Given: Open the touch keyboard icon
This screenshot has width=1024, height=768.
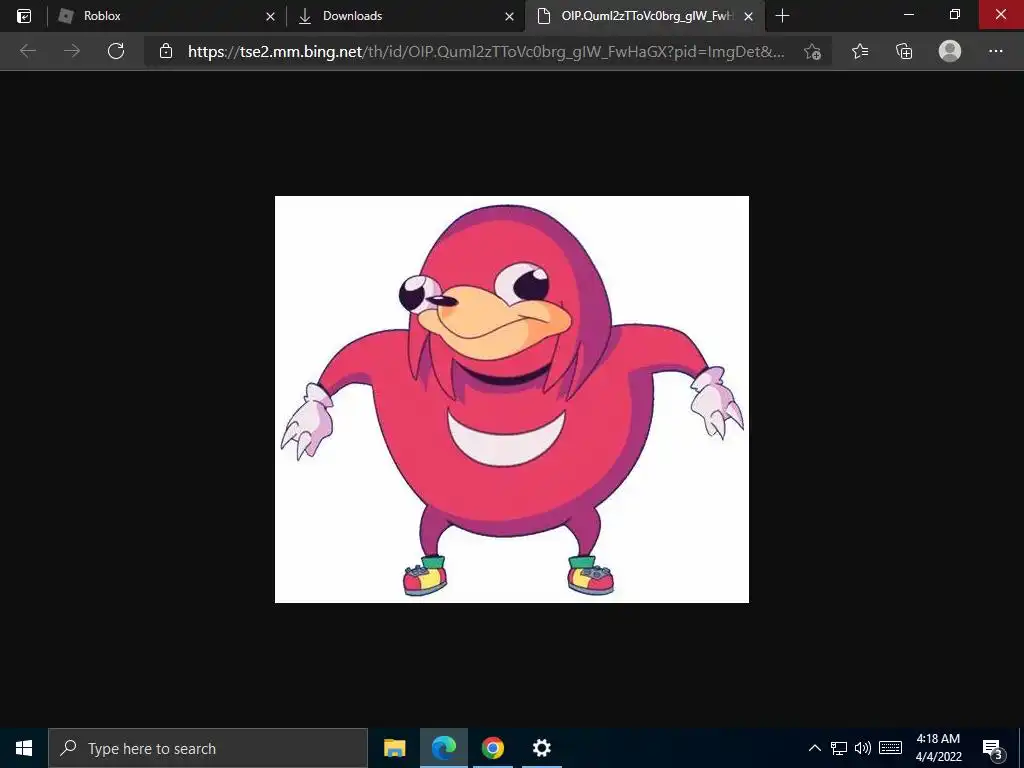Looking at the screenshot, I should tap(890, 748).
